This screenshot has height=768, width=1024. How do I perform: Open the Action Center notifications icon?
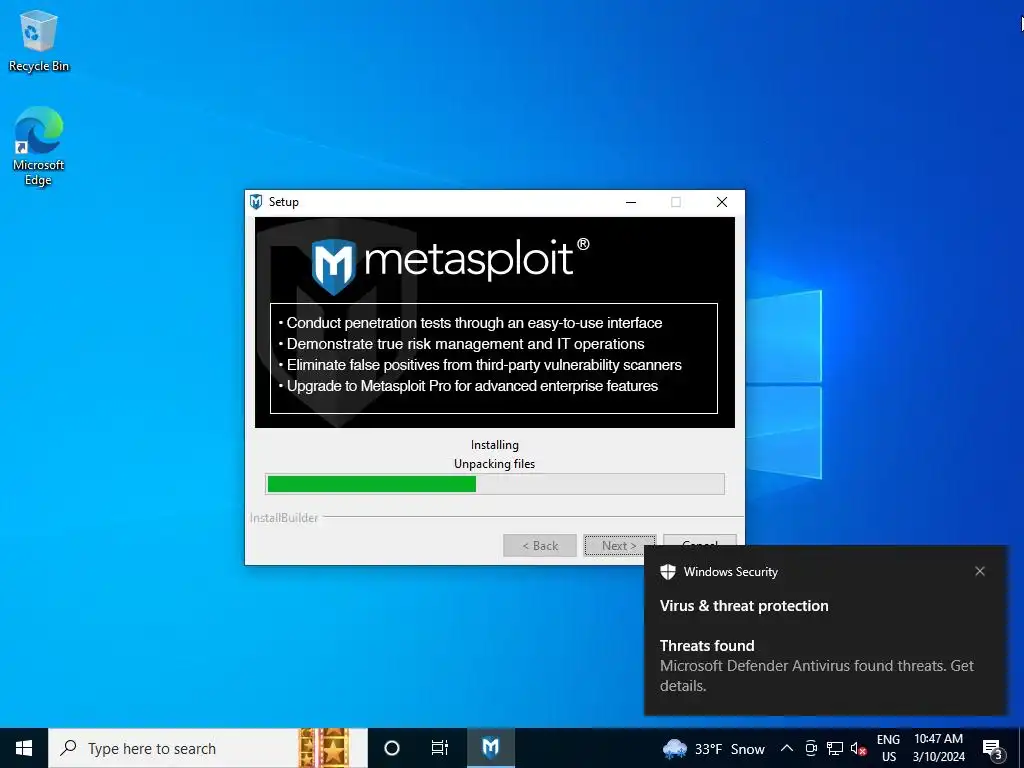993,749
